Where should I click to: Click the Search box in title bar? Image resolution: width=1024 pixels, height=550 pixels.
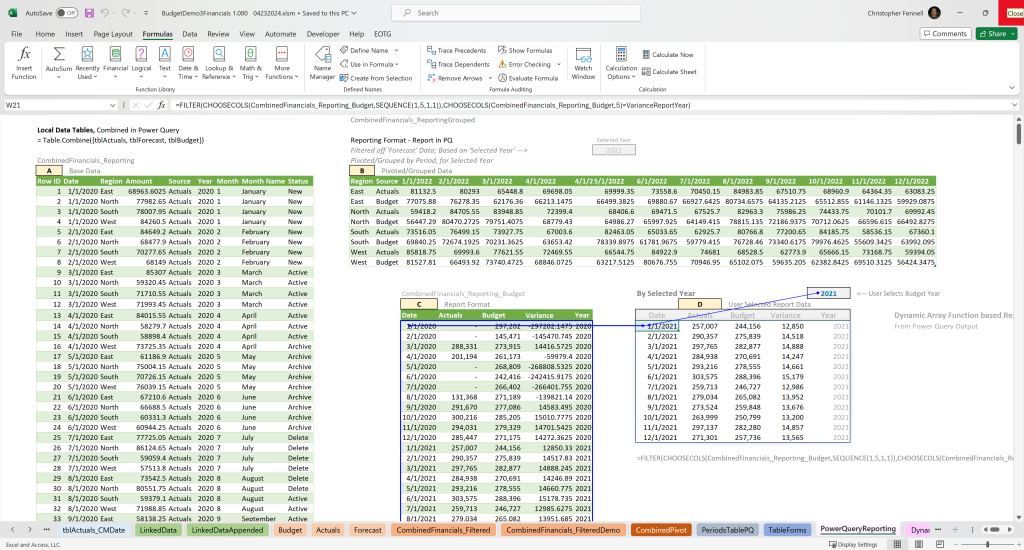(516, 13)
